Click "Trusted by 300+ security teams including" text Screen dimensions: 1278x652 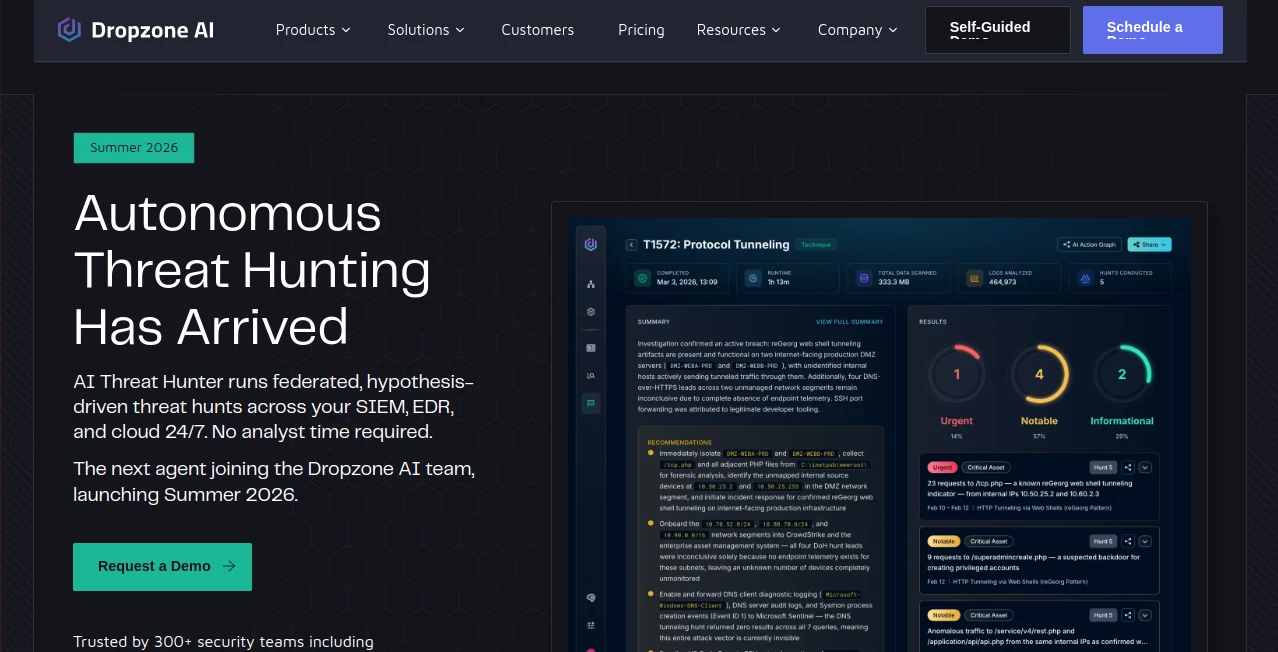[223, 642]
